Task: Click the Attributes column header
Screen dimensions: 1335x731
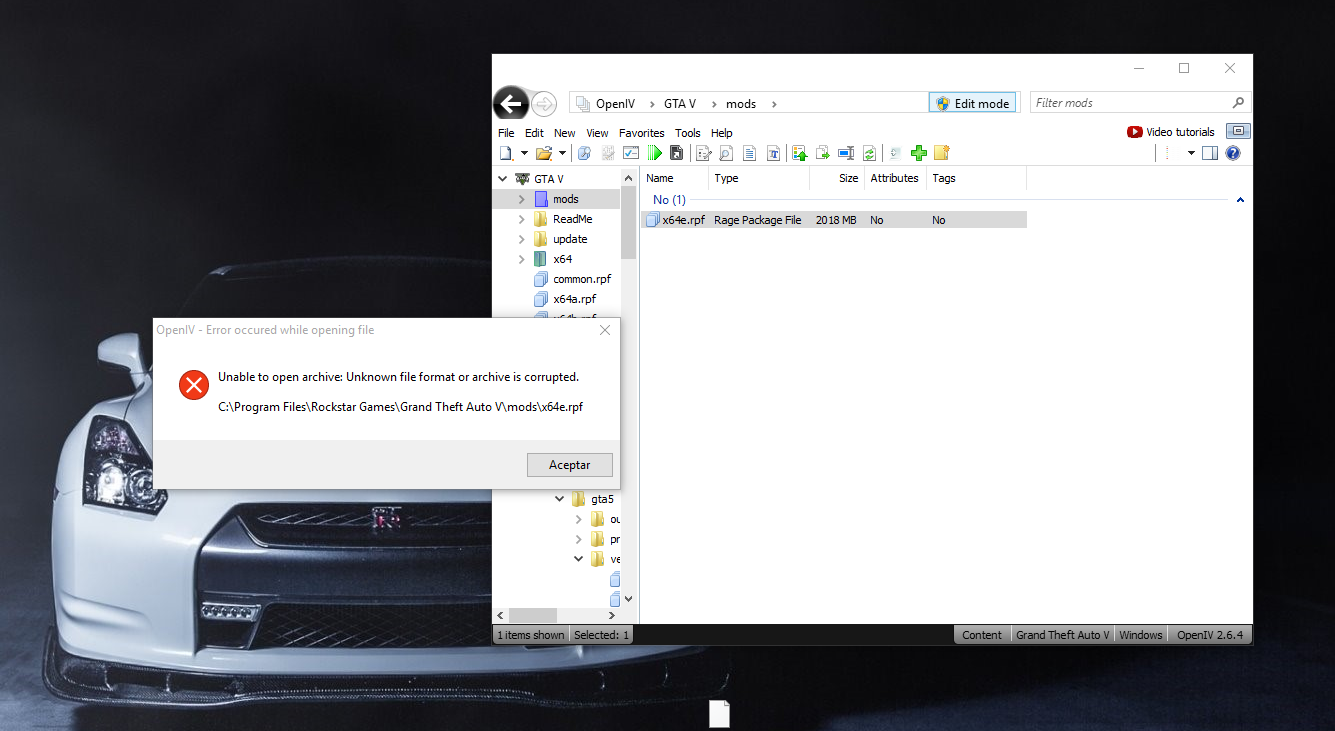Action: pos(895,178)
